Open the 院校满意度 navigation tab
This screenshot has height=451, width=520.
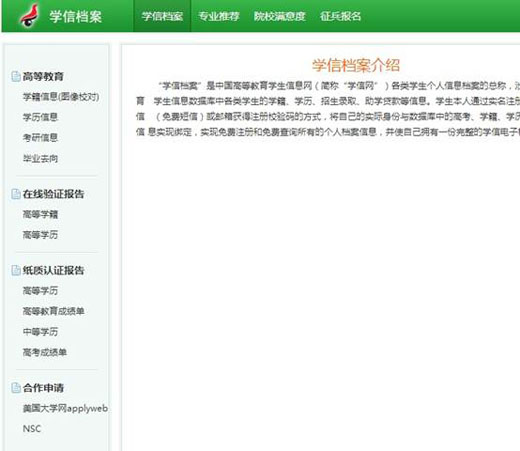click(279, 16)
